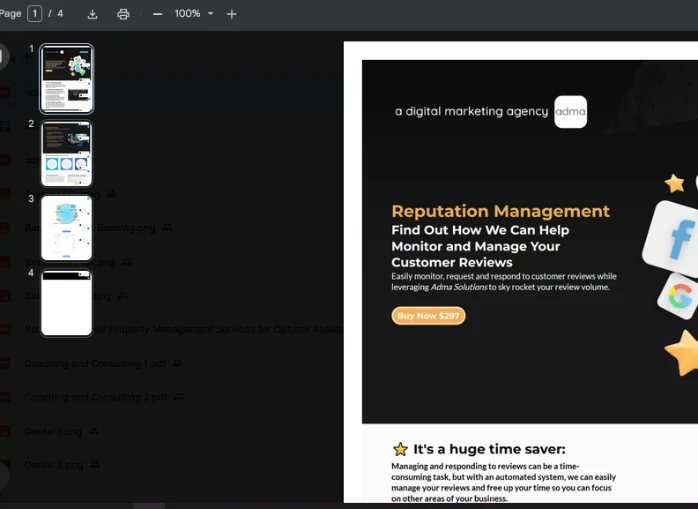Click the star beside It's a huge time saver
Image resolution: width=698 pixels, height=509 pixels.
pyautogui.click(x=400, y=449)
